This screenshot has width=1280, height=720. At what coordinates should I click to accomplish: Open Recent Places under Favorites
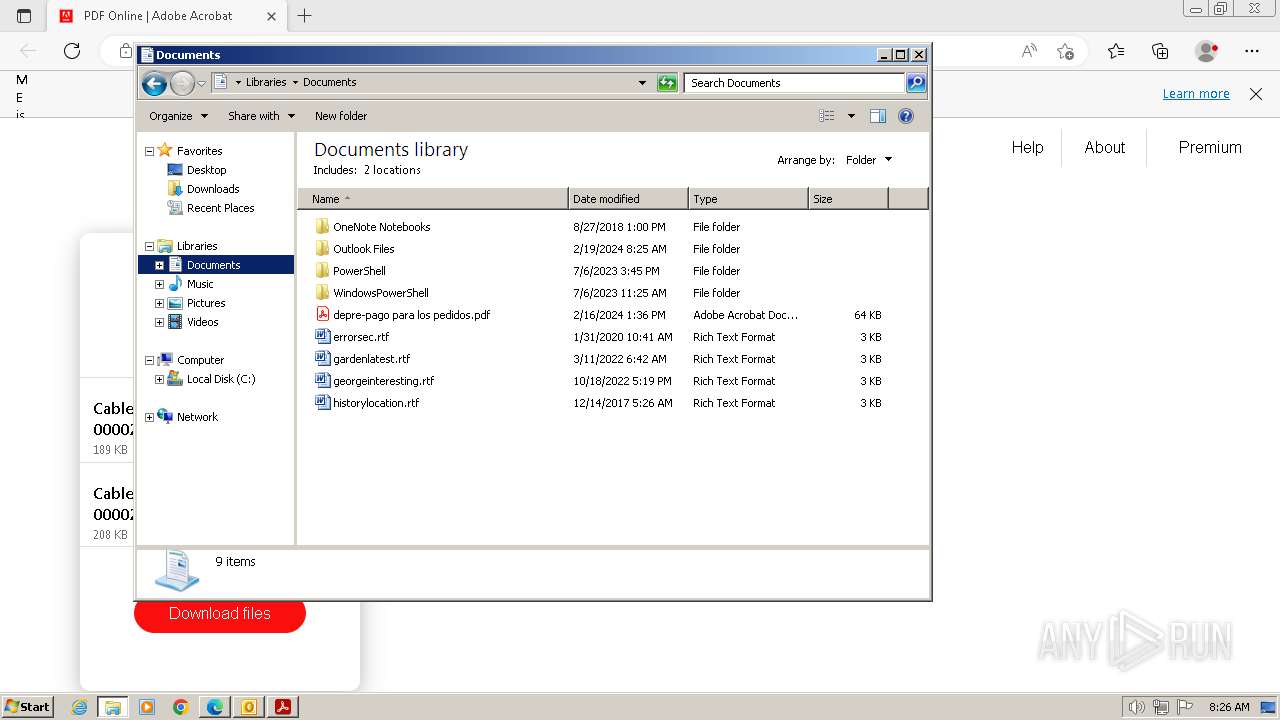pyautogui.click(x=220, y=208)
